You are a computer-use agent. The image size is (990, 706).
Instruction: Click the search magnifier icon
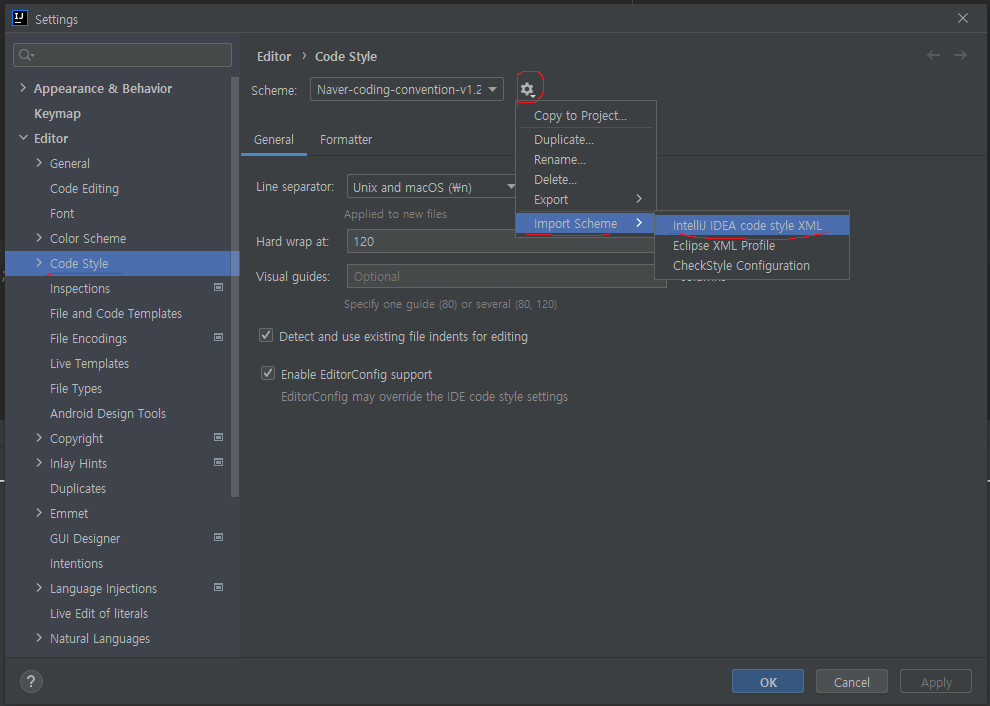[26, 55]
